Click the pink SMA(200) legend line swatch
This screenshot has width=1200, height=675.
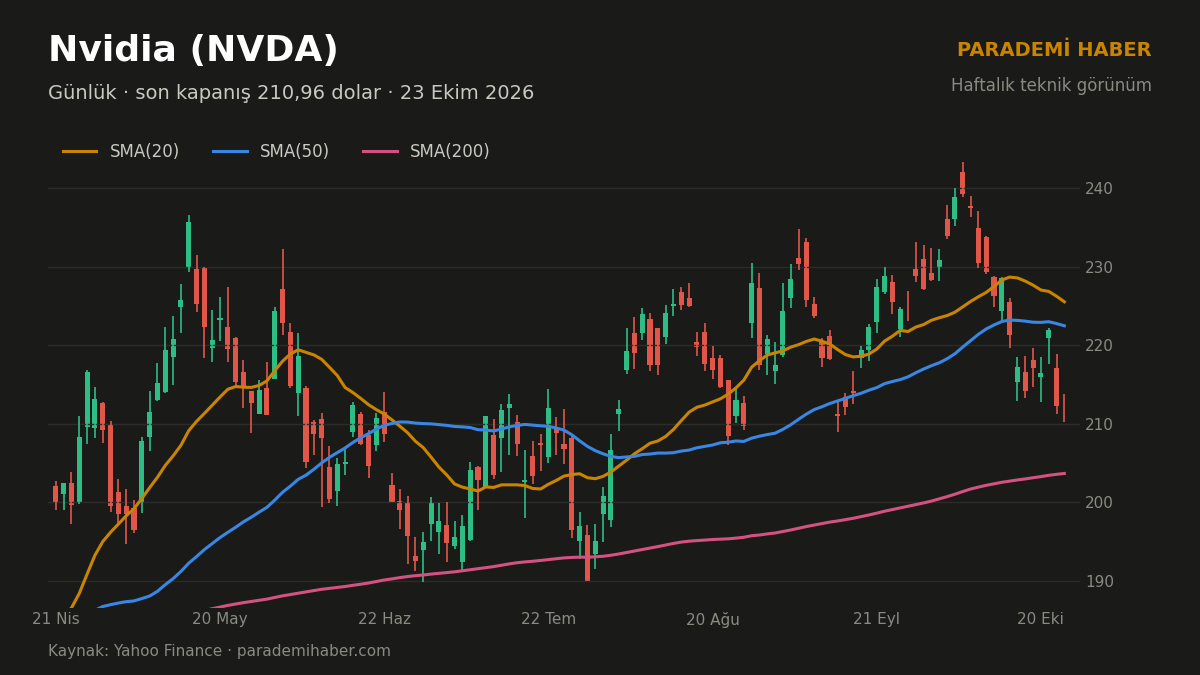(x=380, y=152)
